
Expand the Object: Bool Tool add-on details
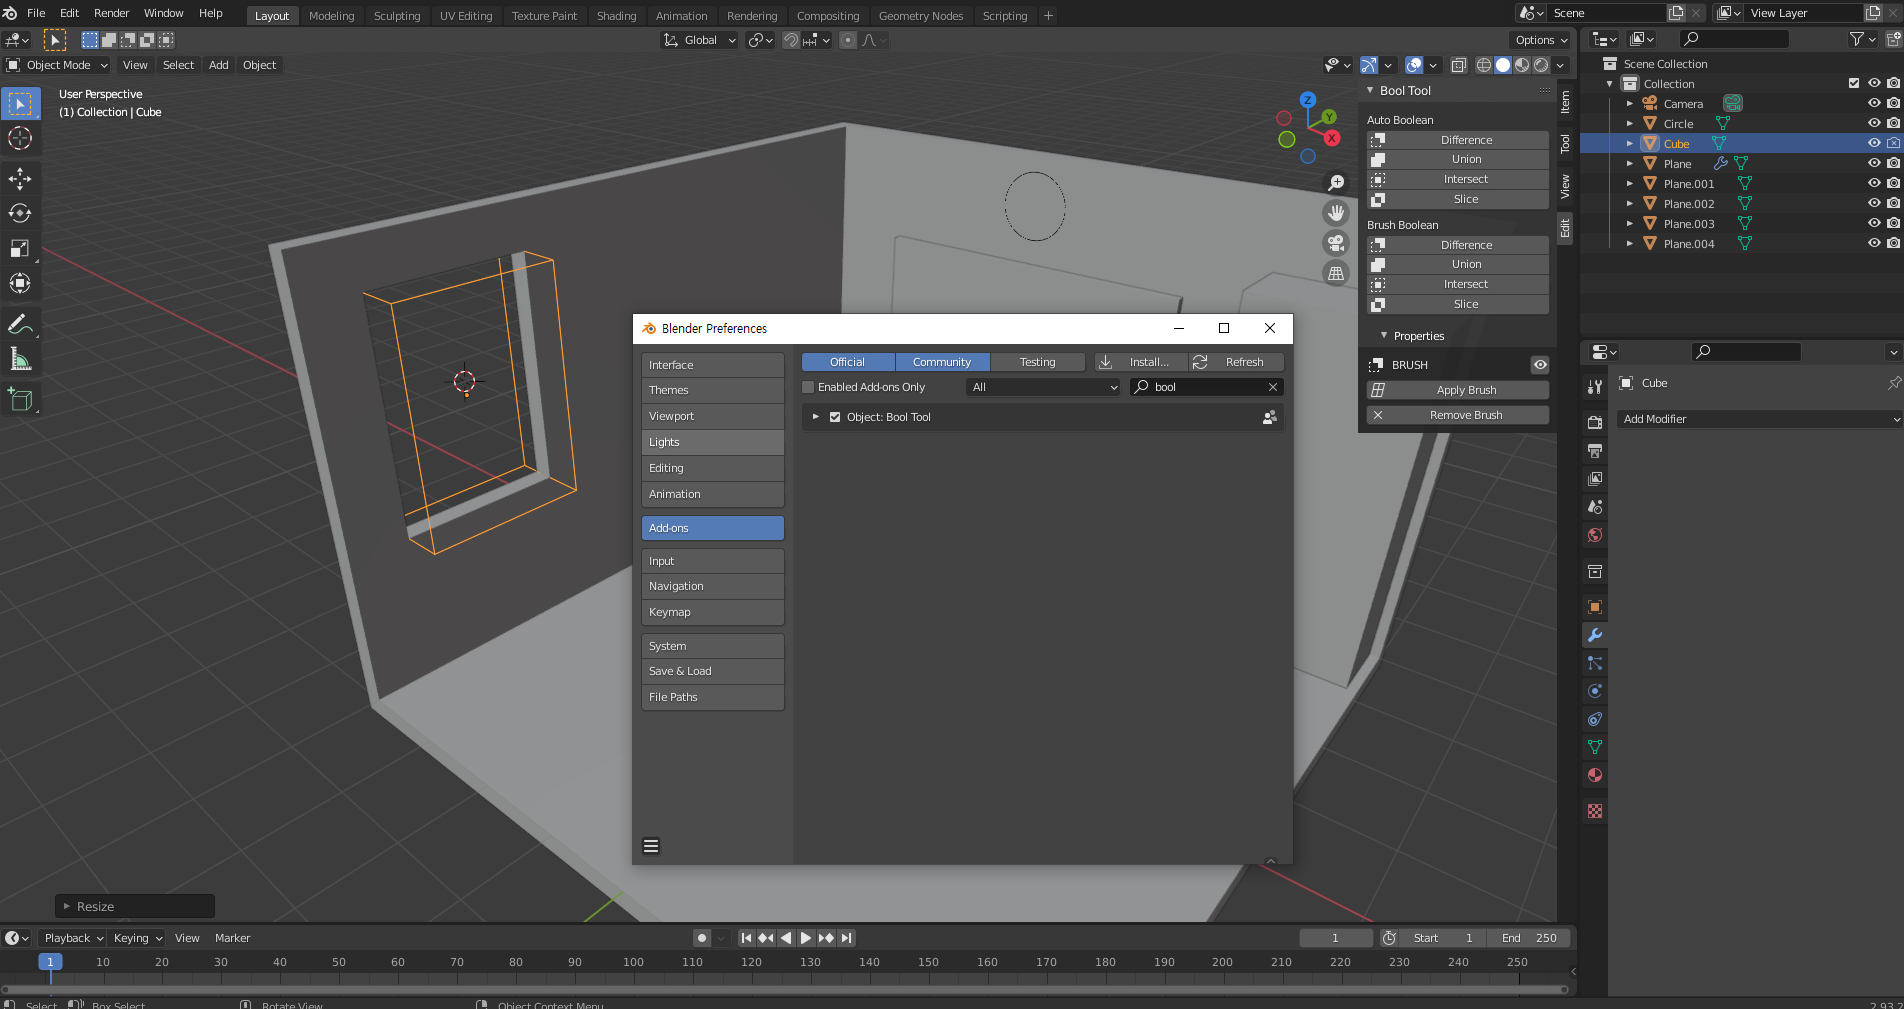point(816,417)
